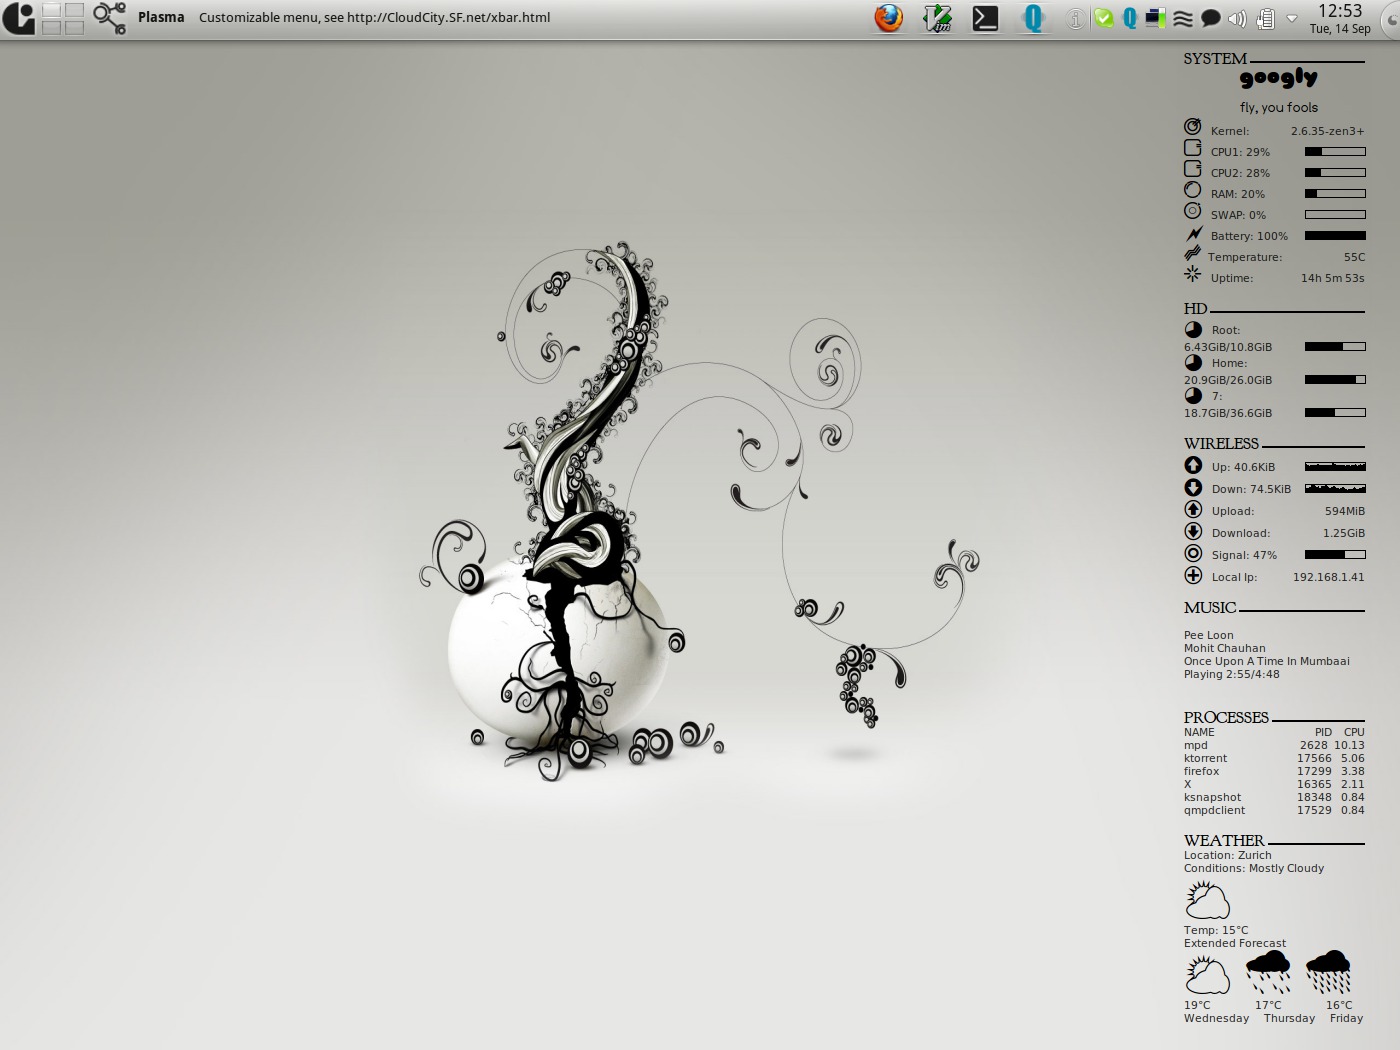Click the Down speed arrow icon
Viewport: 1400px width, 1050px height.
(1193, 487)
